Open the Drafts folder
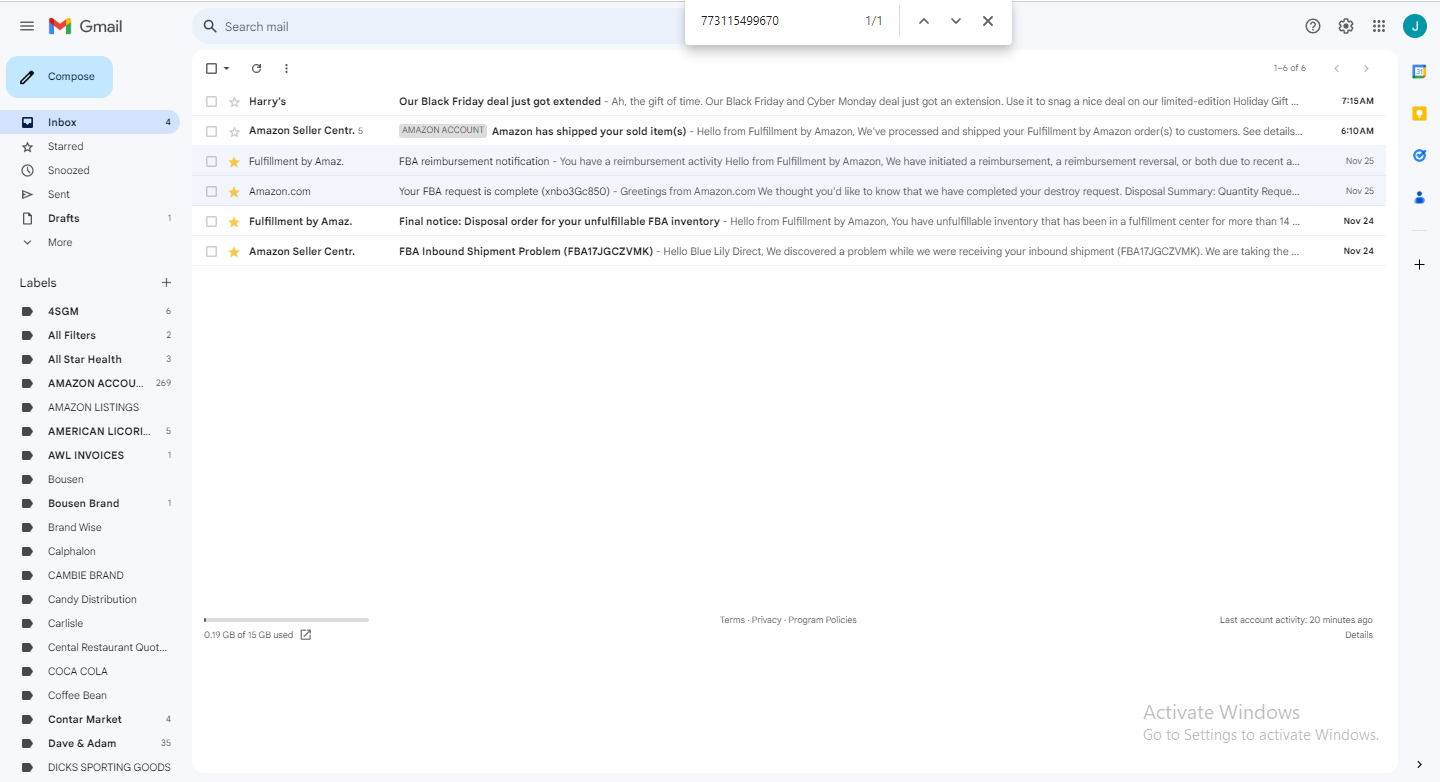This screenshot has width=1440, height=782. coord(90,218)
